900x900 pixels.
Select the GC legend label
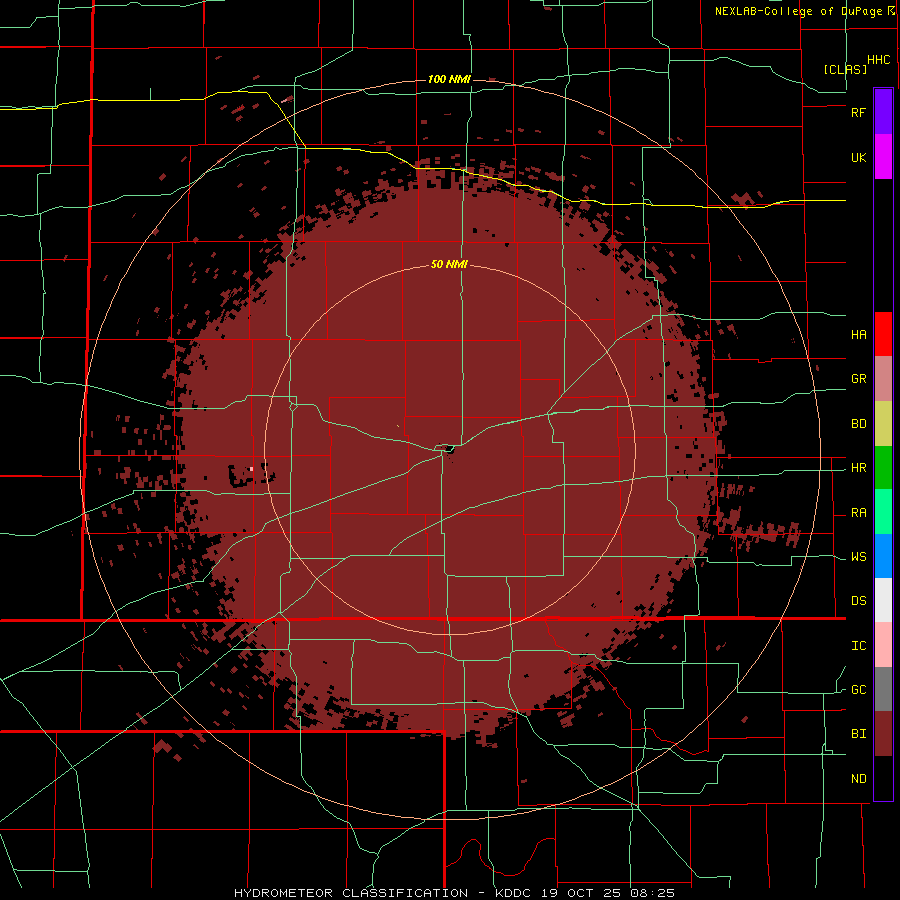coord(858,690)
